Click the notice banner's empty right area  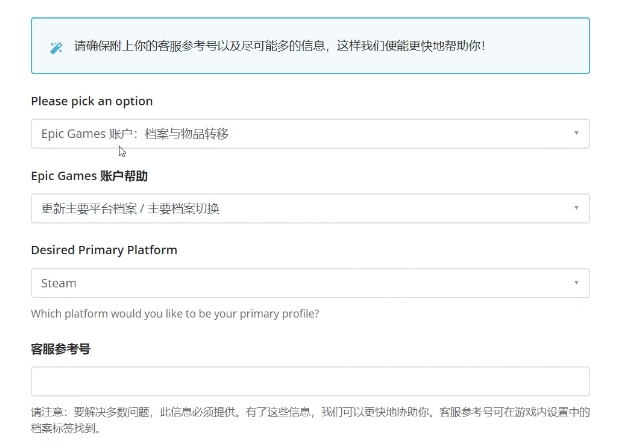coord(537,46)
